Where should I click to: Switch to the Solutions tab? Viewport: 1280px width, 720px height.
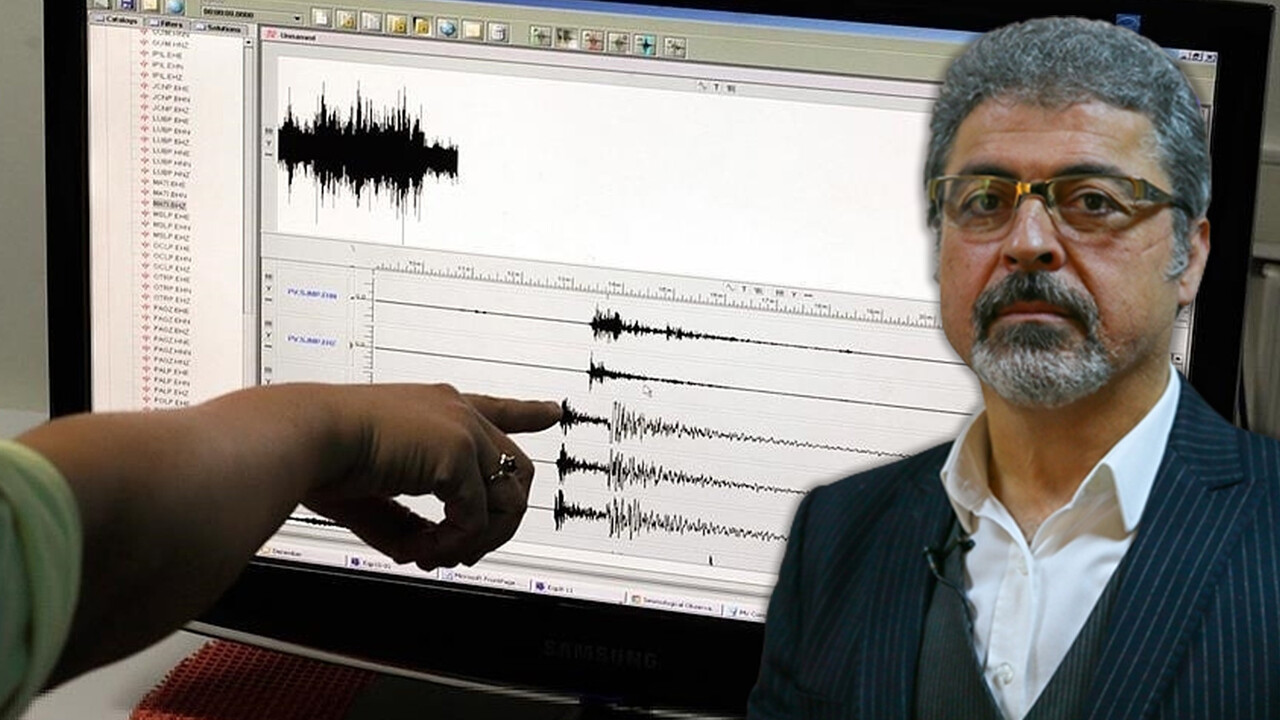click(218, 27)
